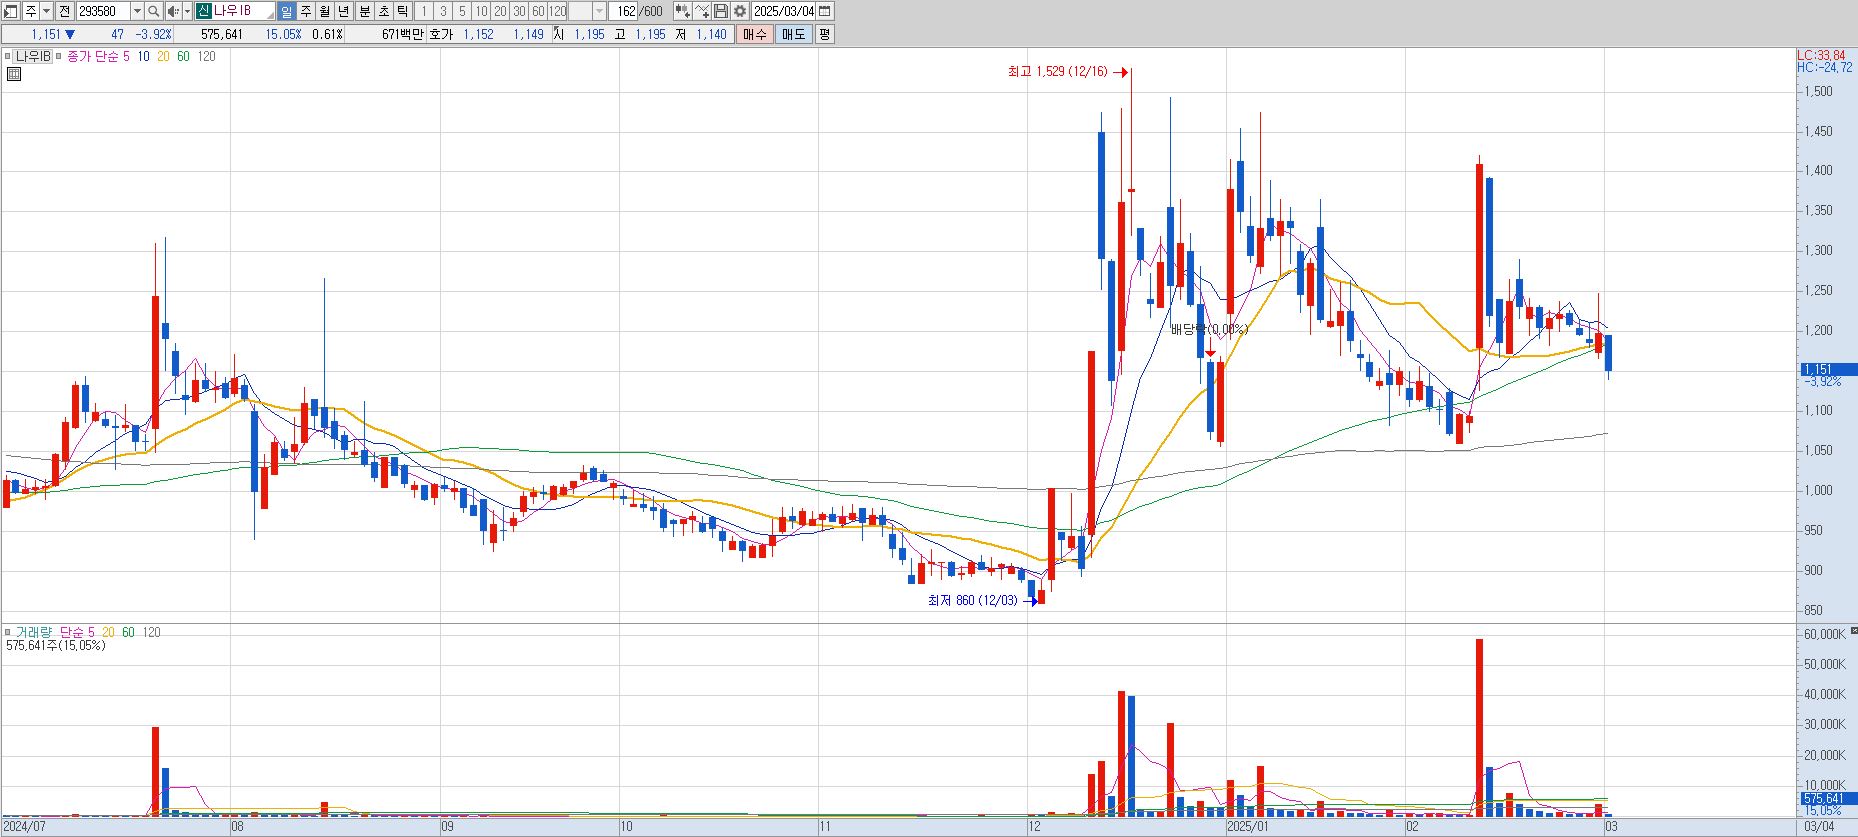This screenshot has height=837, width=1858.
Task: Click the add candlestick chart icon
Action: pyautogui.click(x=682, y=11)
